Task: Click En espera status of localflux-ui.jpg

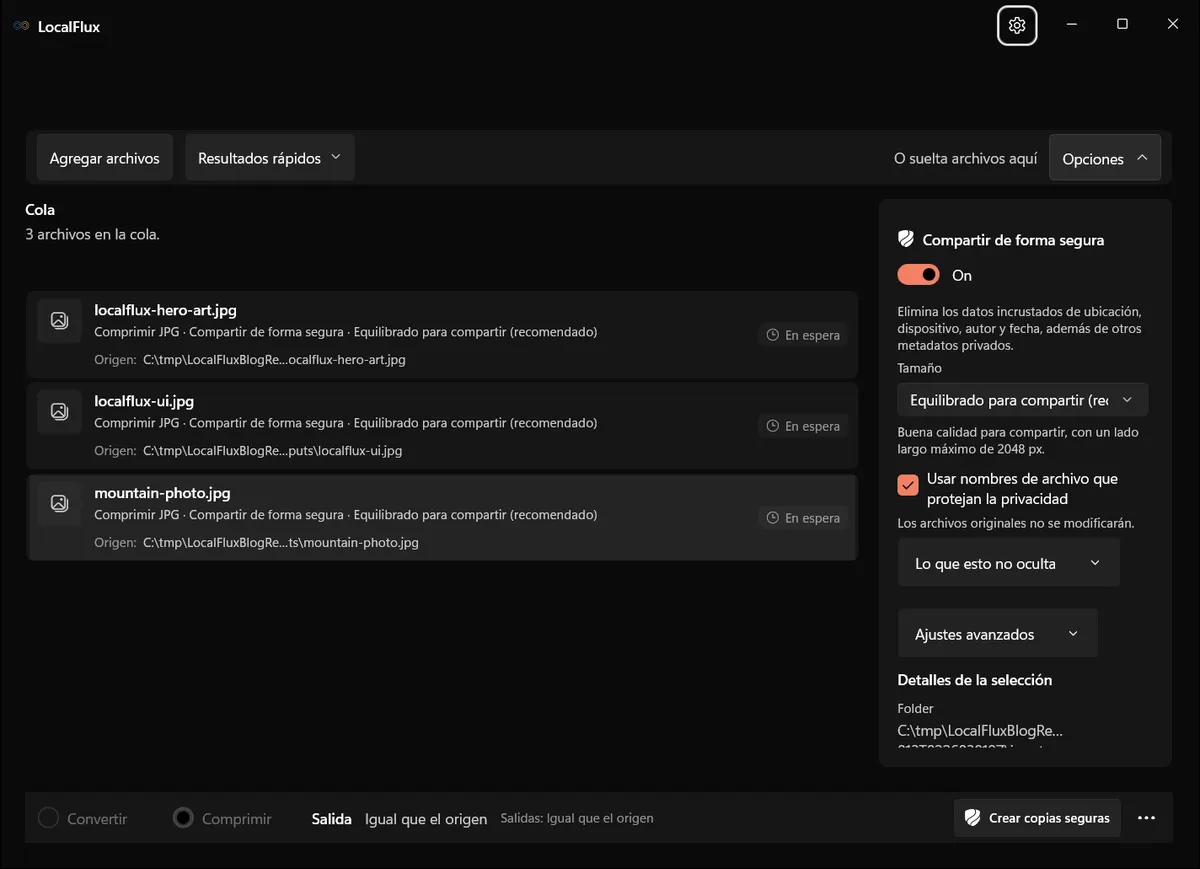Action: coord(803,426)
